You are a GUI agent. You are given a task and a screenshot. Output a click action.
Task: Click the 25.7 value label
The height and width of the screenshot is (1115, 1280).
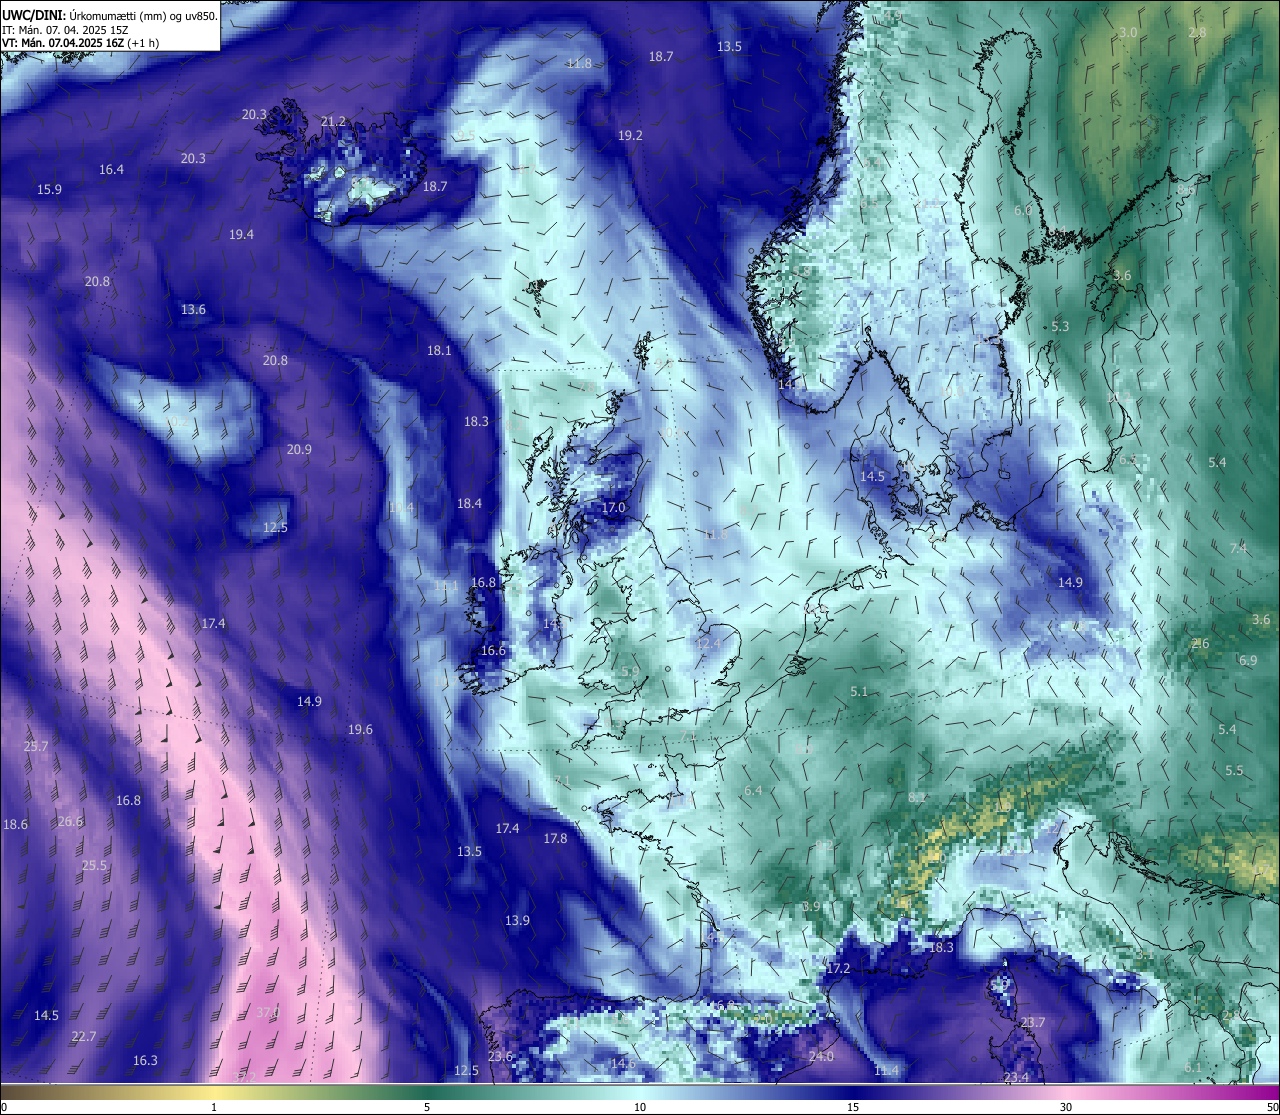tap(36, 746)
